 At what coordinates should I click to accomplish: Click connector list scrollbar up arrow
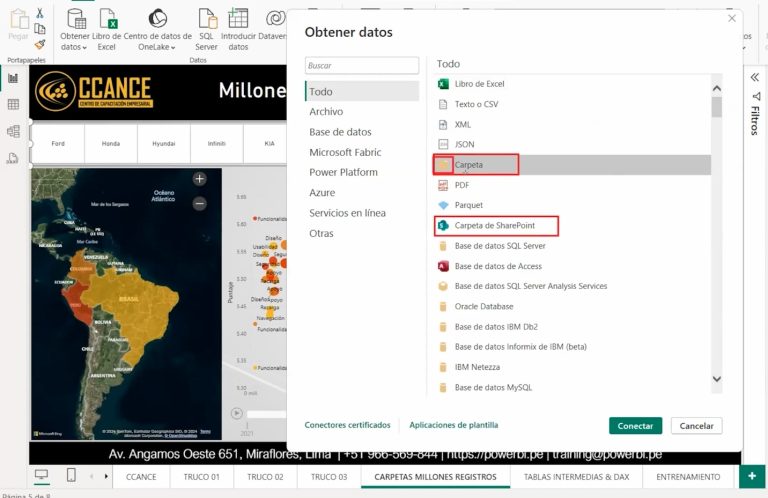(x=717, y=89)
